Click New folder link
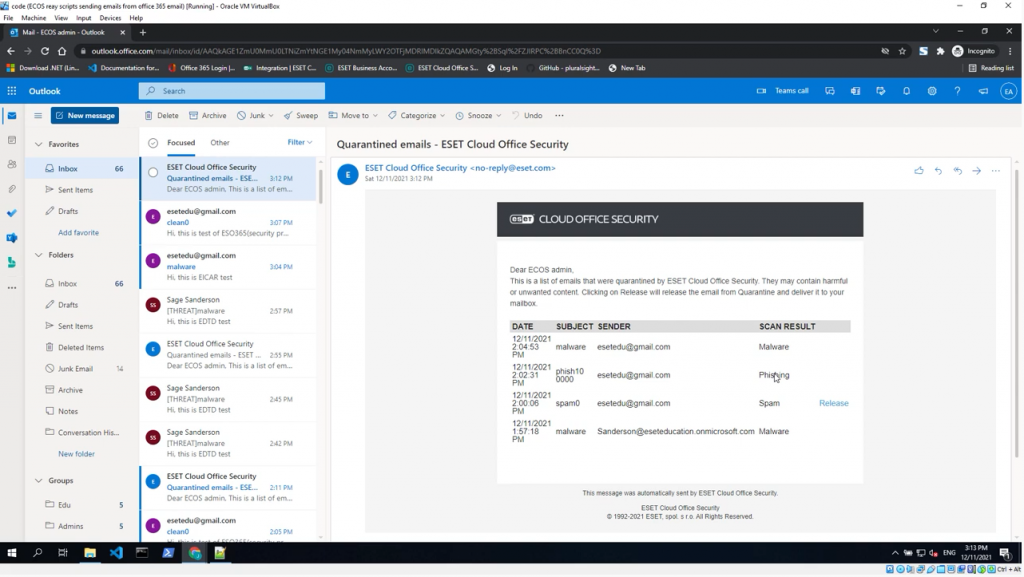 [76, 454]
